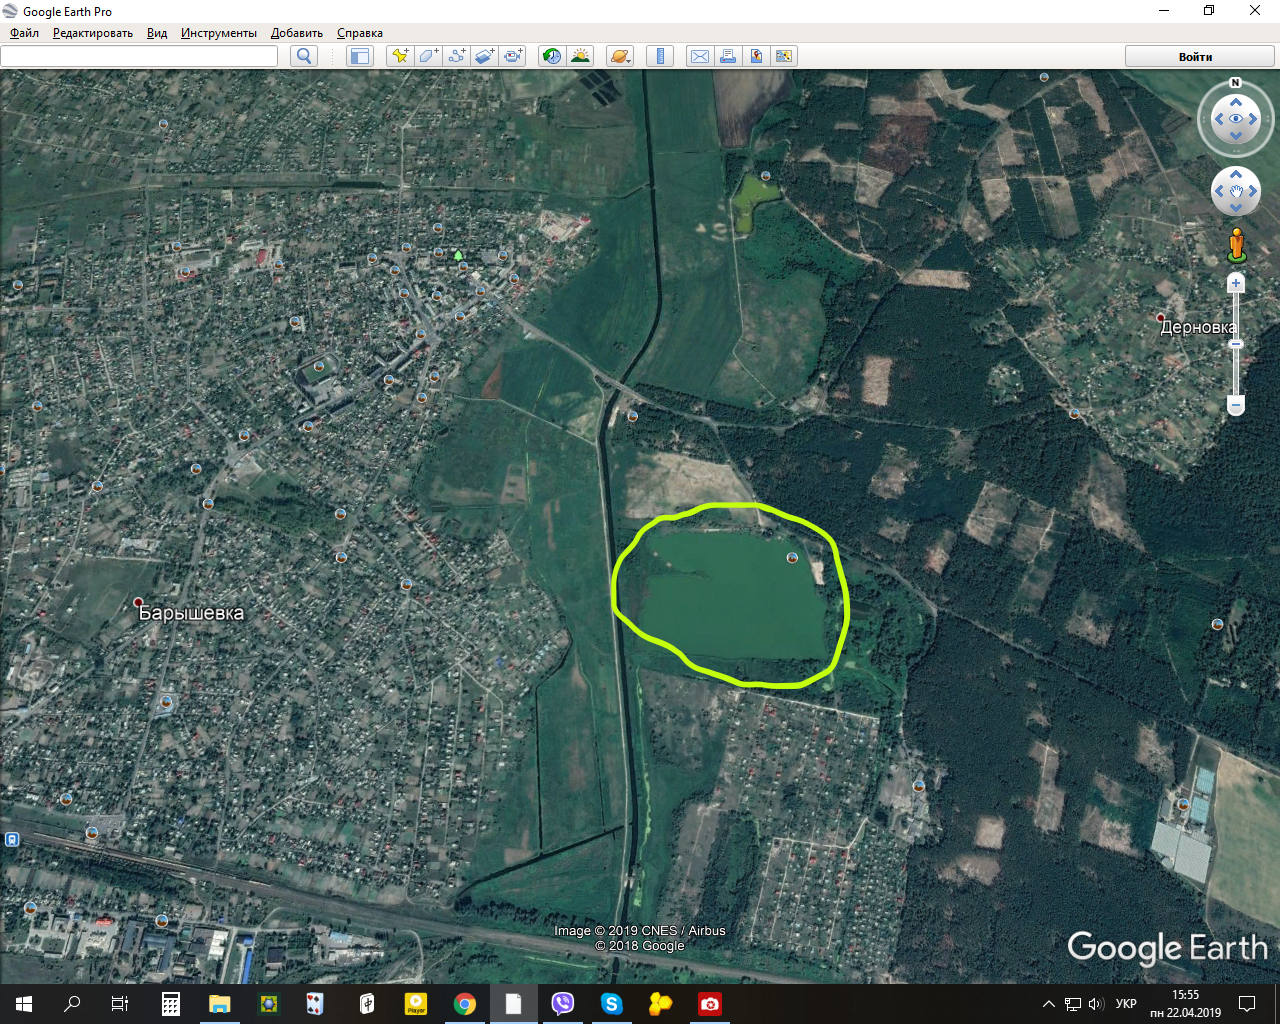
Task: Open the Calculator taskbar icon
Action: [171, 1004]
